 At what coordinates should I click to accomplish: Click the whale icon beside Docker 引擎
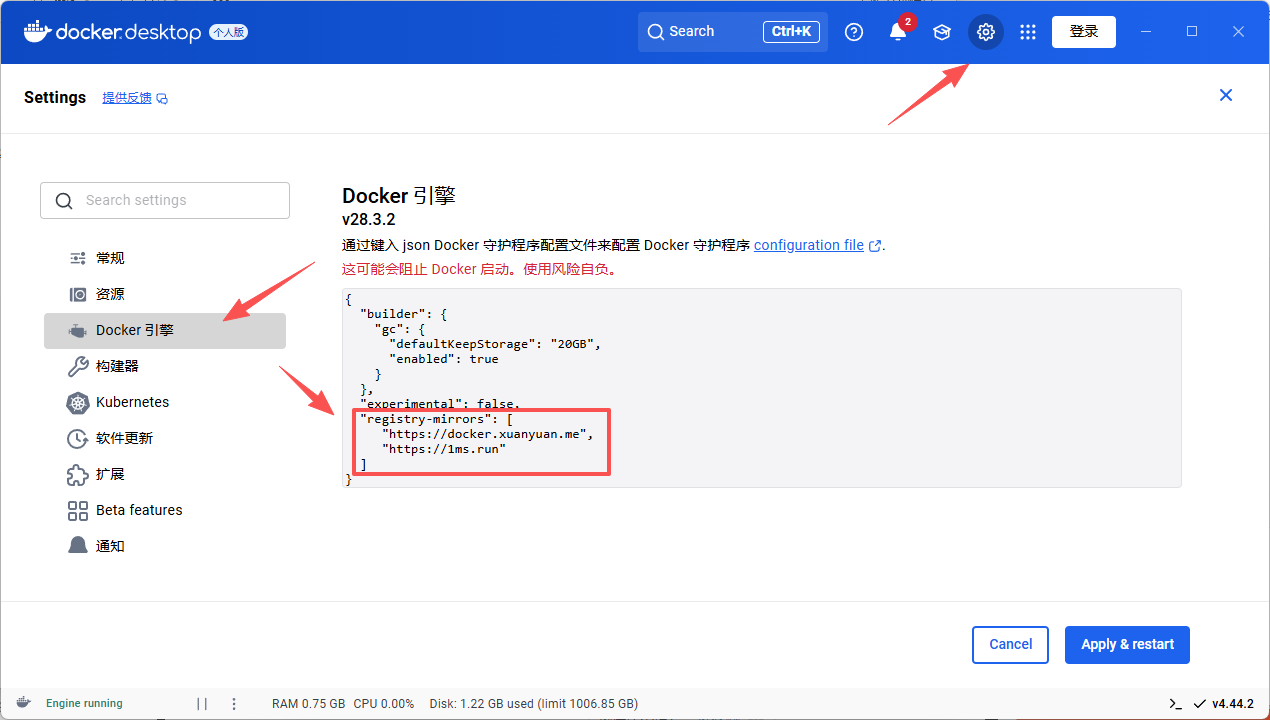tap(78, 331)
